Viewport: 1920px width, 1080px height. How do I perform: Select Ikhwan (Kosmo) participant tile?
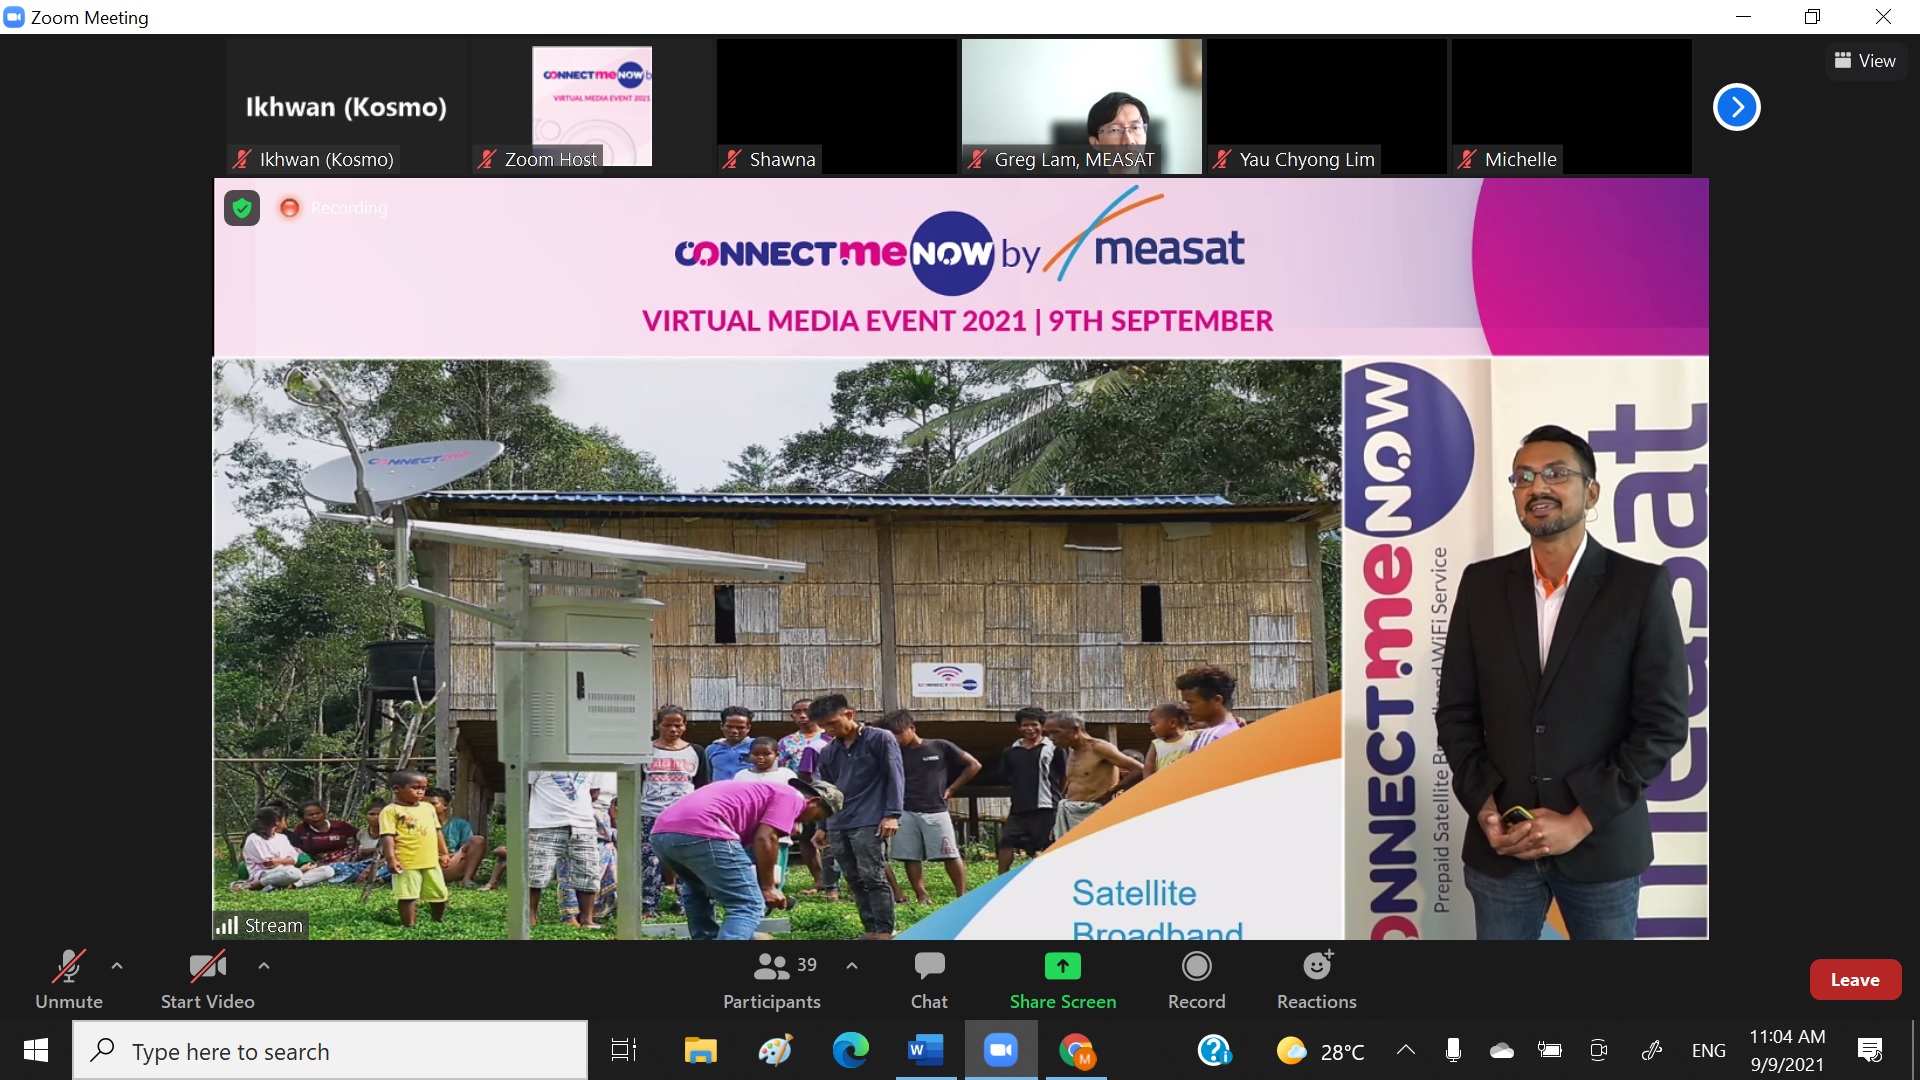click(x=346, y=107)
